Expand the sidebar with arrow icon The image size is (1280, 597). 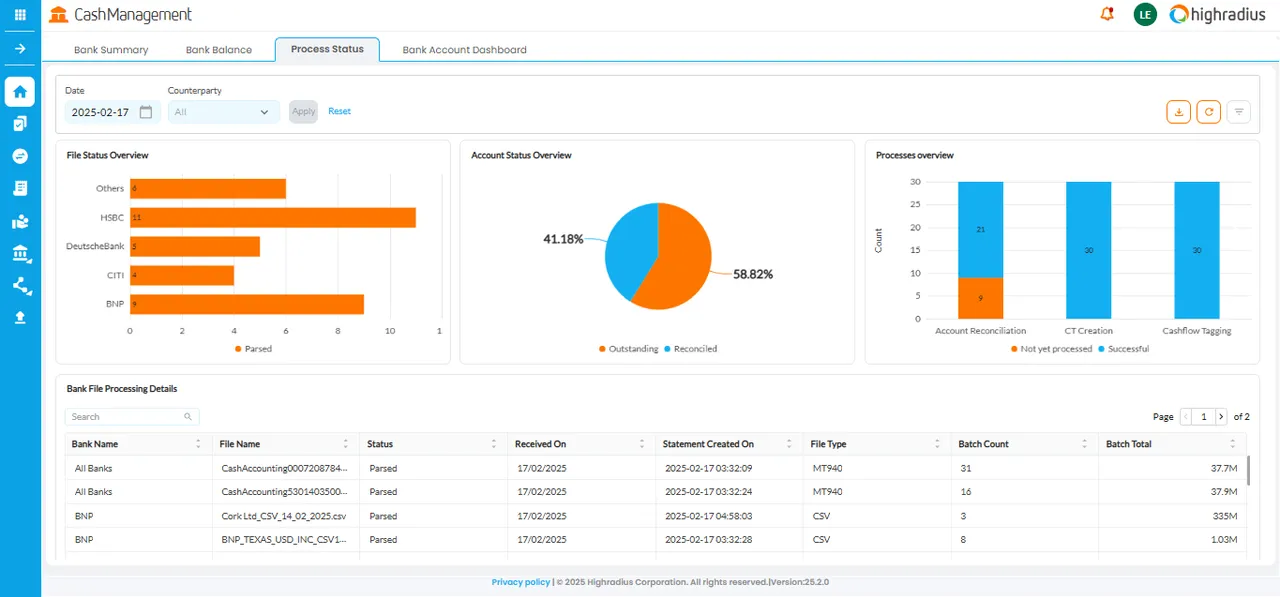pos(20,48)
